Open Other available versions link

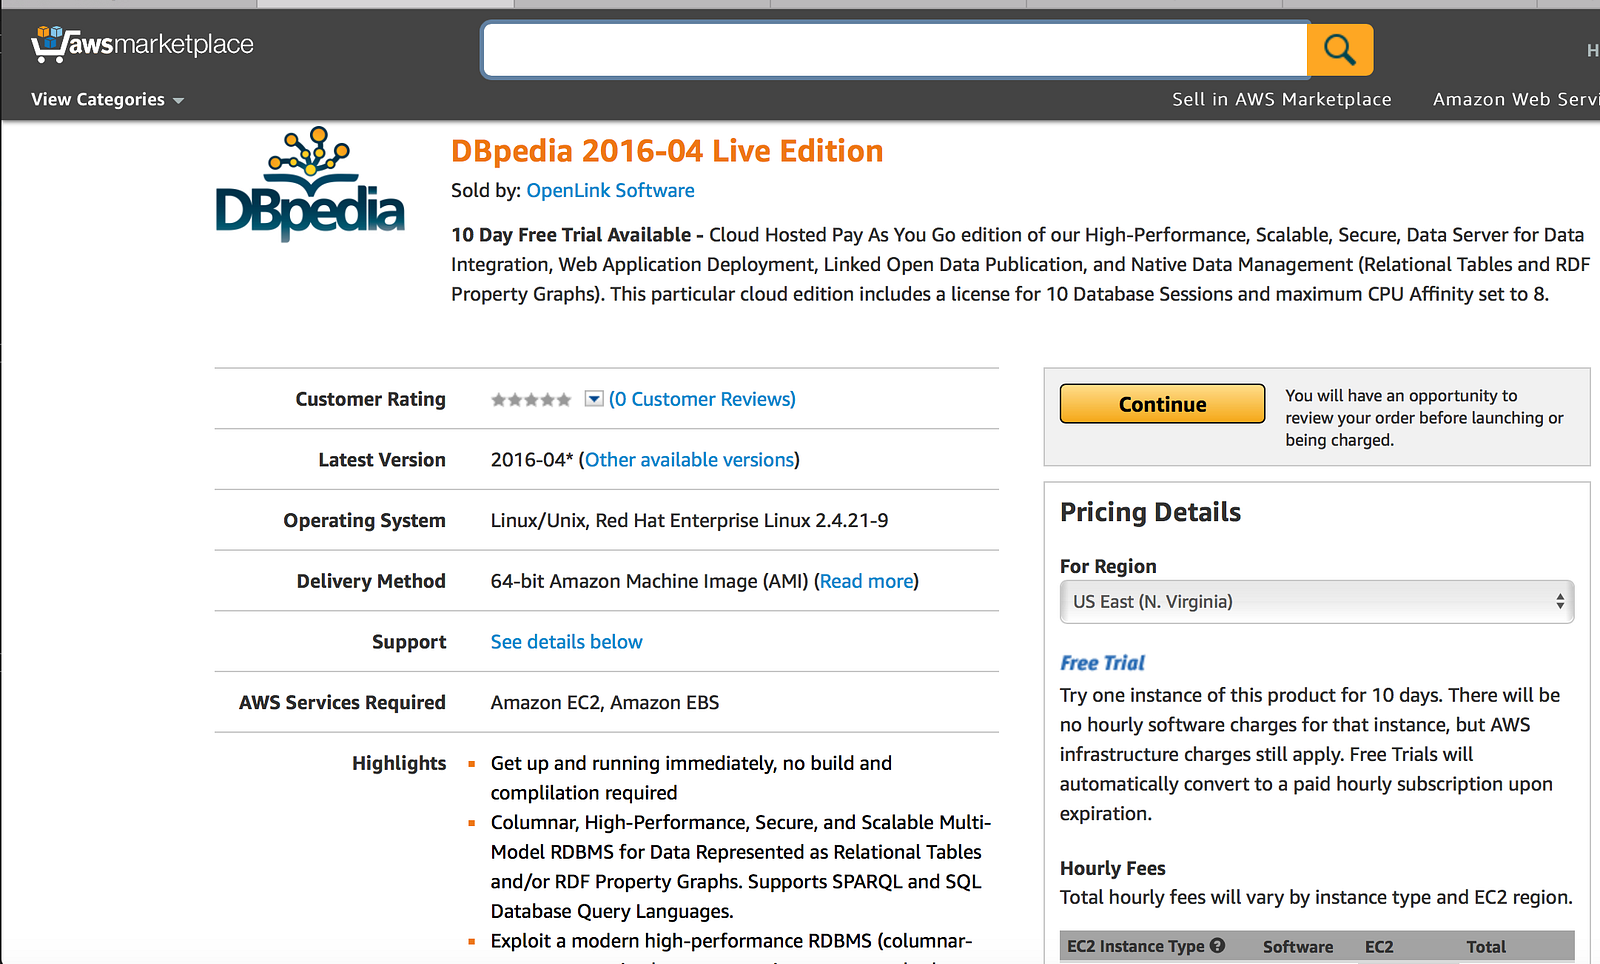click(x=690, y=460)
